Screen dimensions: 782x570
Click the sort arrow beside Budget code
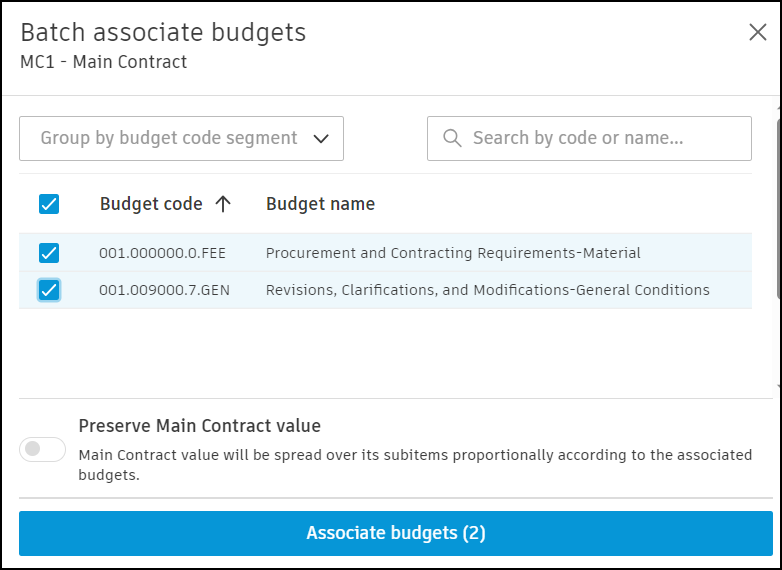pyautogui.click(x=223, y=204)
